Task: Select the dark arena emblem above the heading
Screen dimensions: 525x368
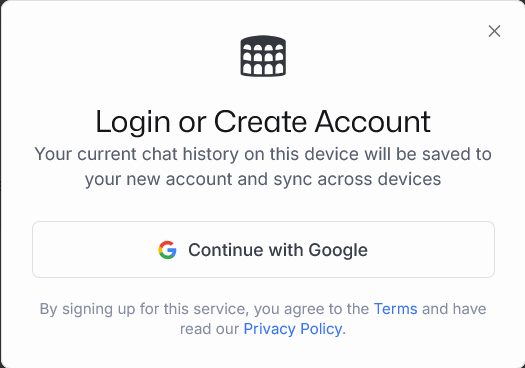Action: (x=263, y=56)
